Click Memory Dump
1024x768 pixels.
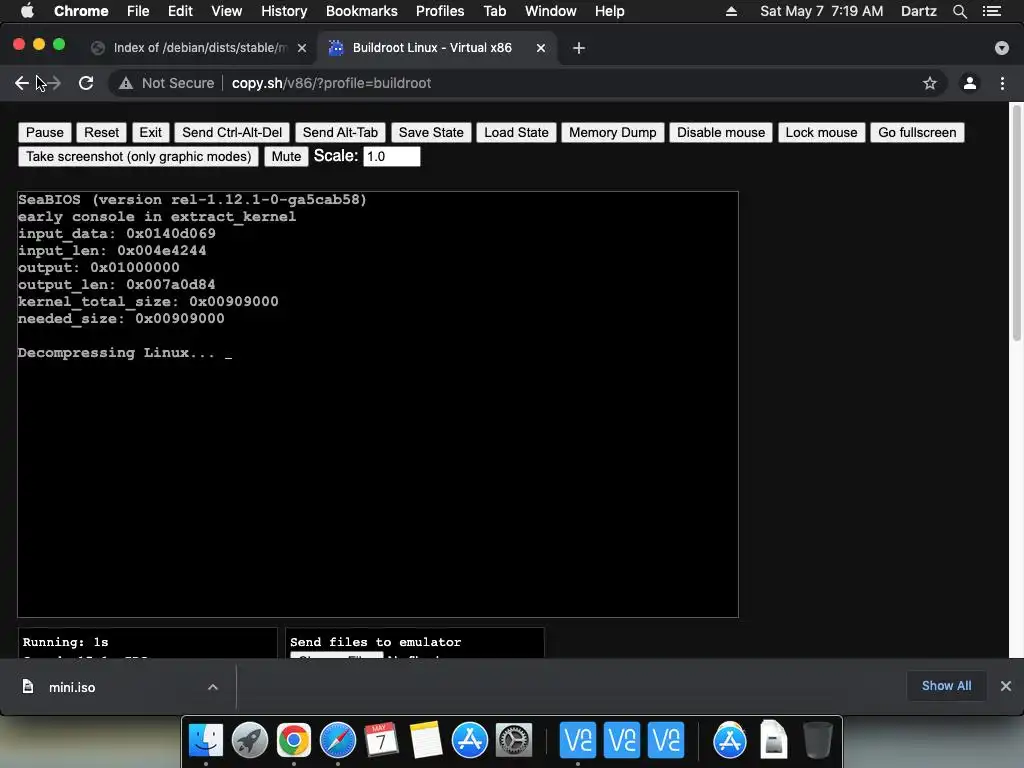click(x=613, y=133)
